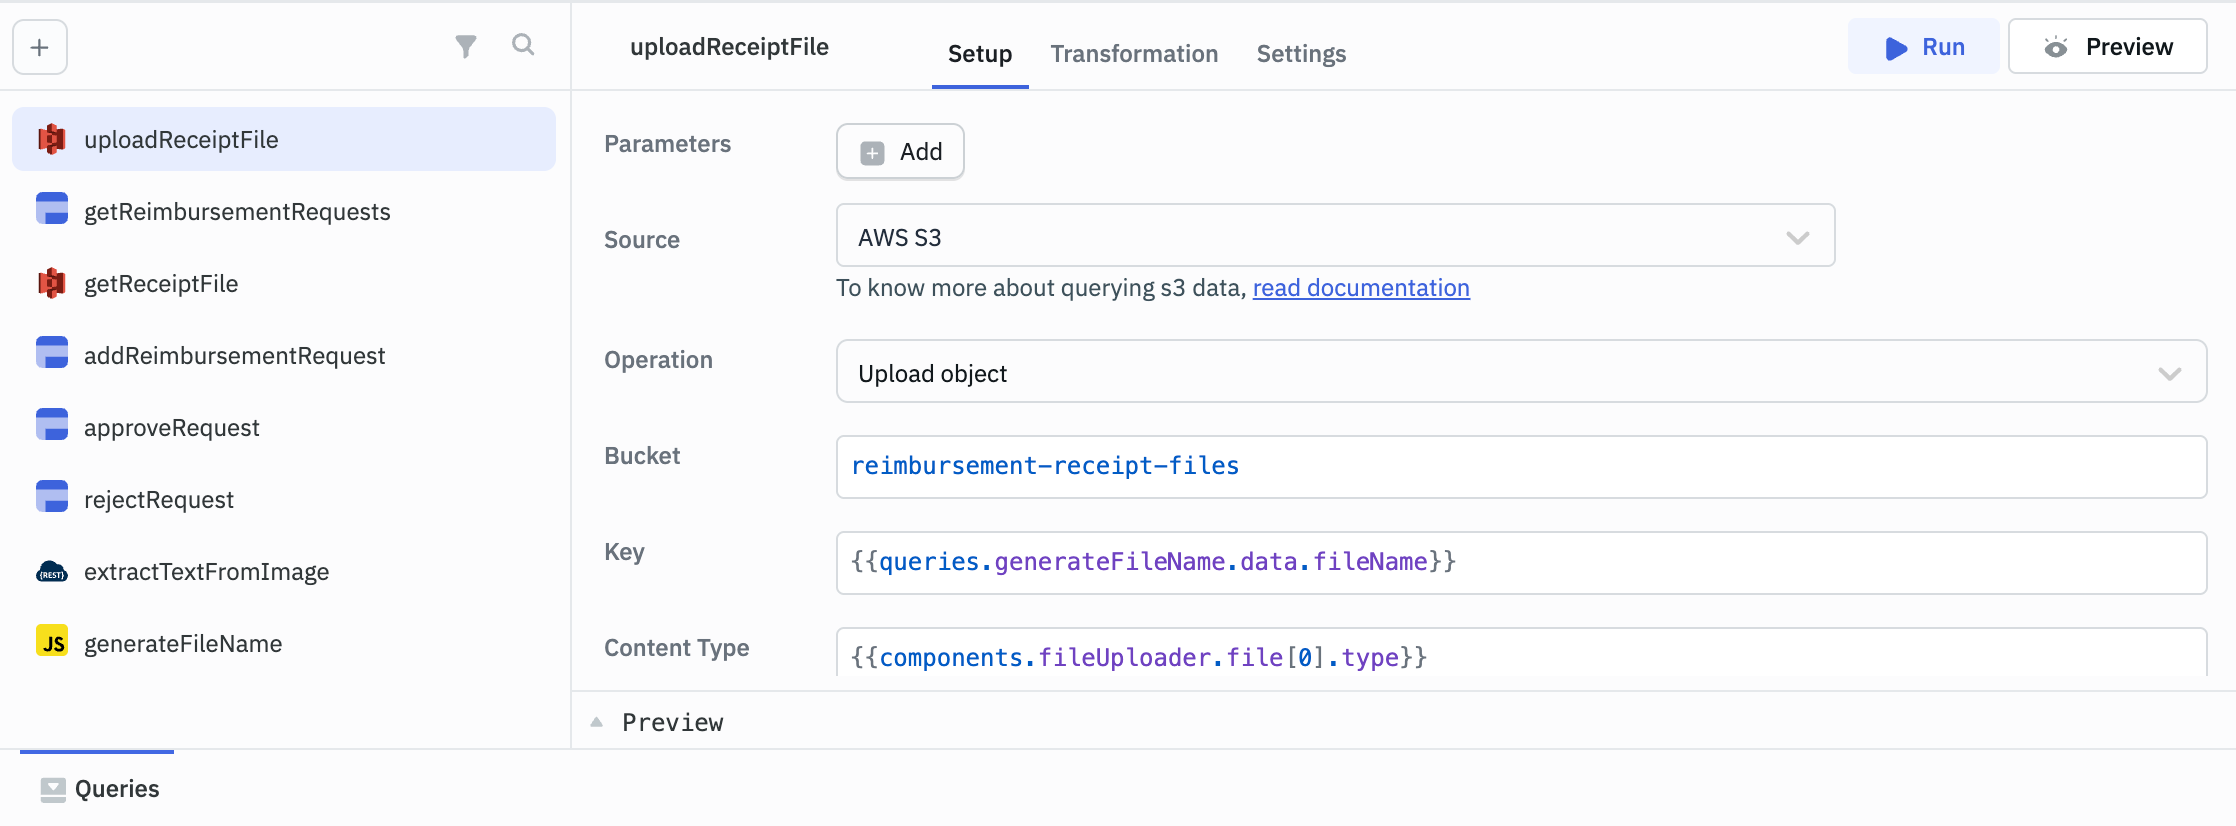Viewport: 2236px width, 826px height.
Task: Run the uploadReceiptFile query
Action: [1923, 47]
